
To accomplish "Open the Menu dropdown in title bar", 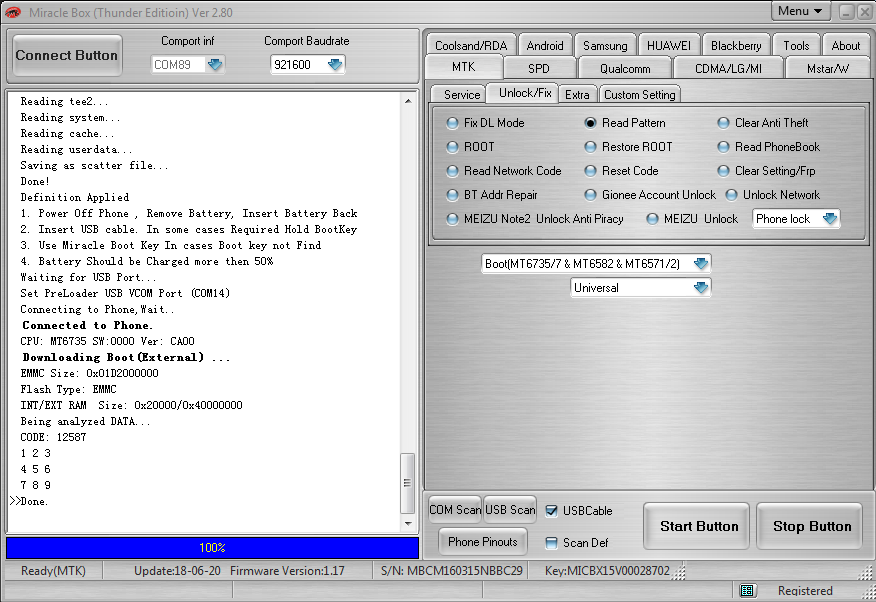I will pyautogui.click(x=801, y=11).
